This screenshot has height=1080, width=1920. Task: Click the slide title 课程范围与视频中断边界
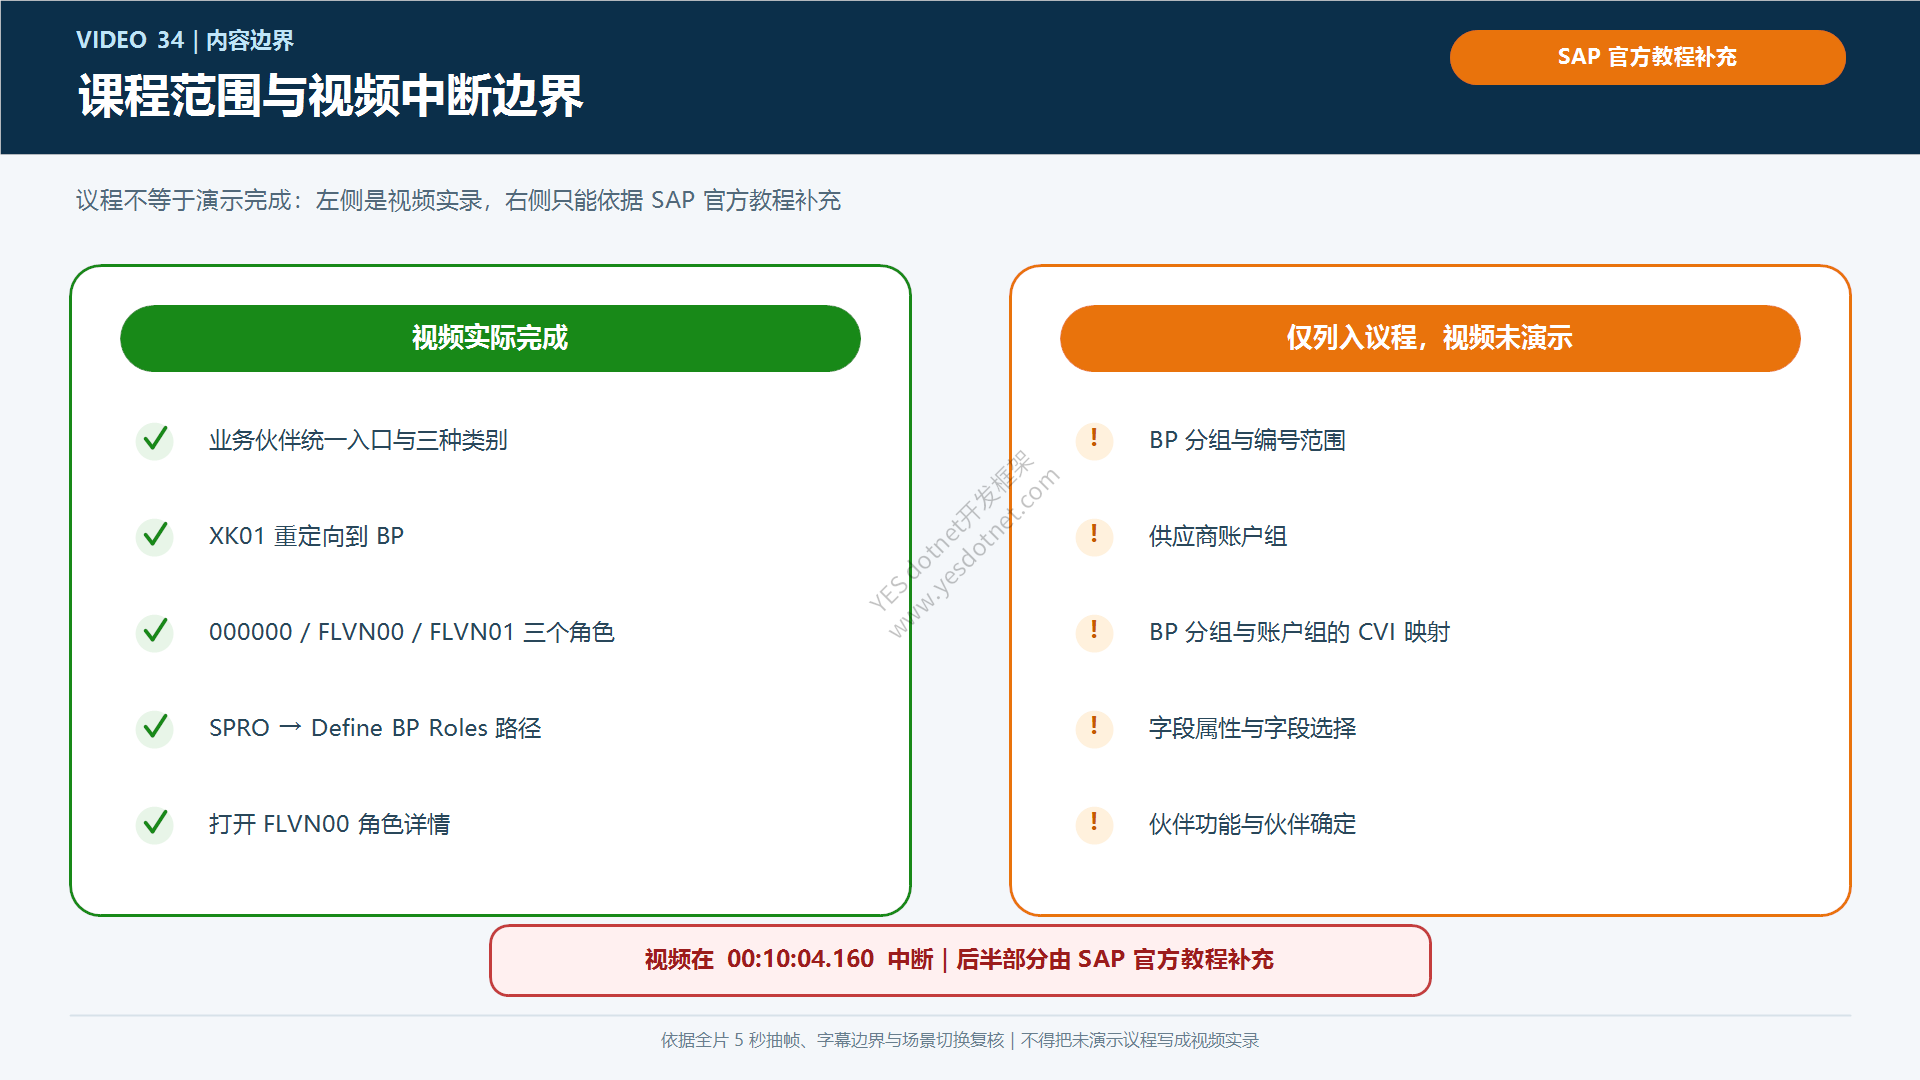[331, 97]
